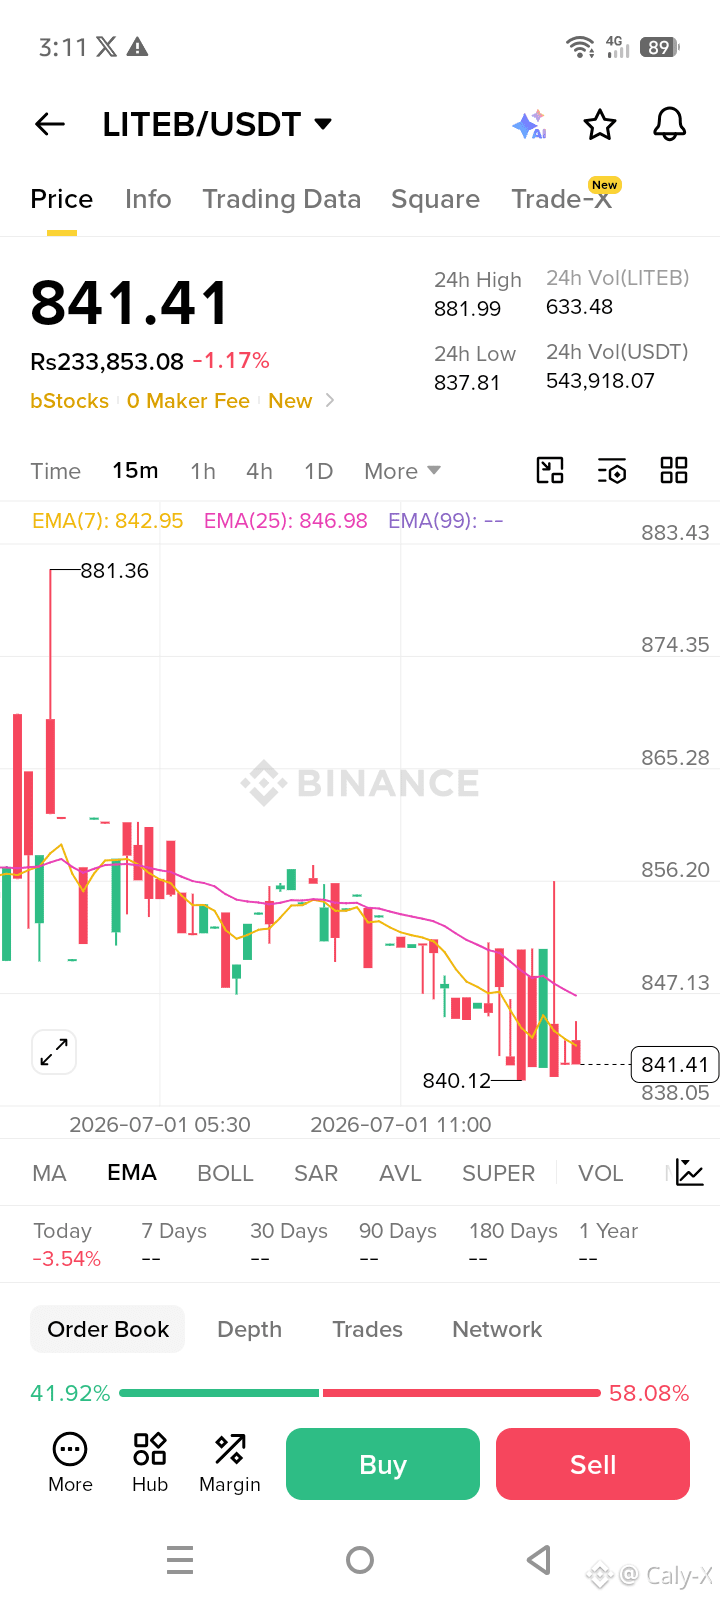Open indicator settings chart icon

click(690, 1172)
